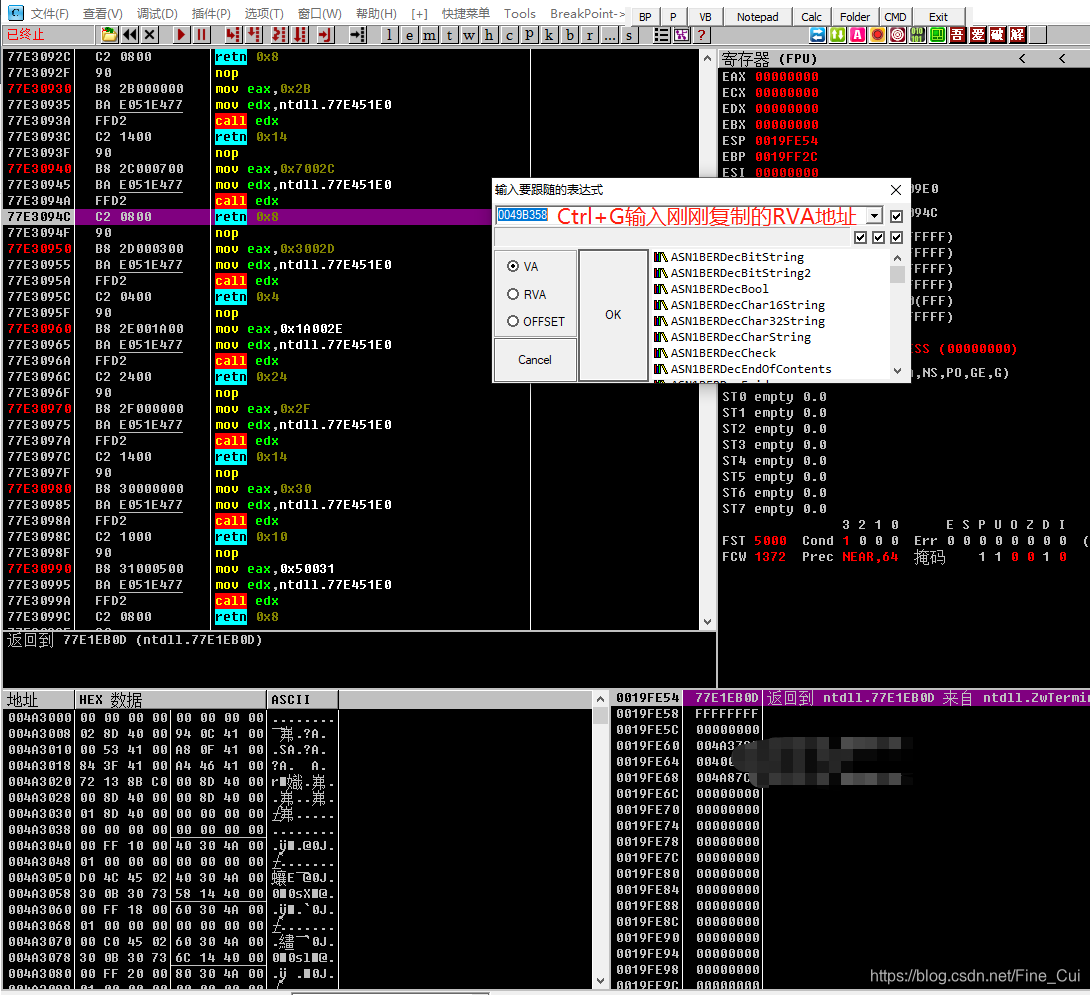Open the Log window with 'l' button
Viewport: 1090px width, 995px height.
point(389,35)
